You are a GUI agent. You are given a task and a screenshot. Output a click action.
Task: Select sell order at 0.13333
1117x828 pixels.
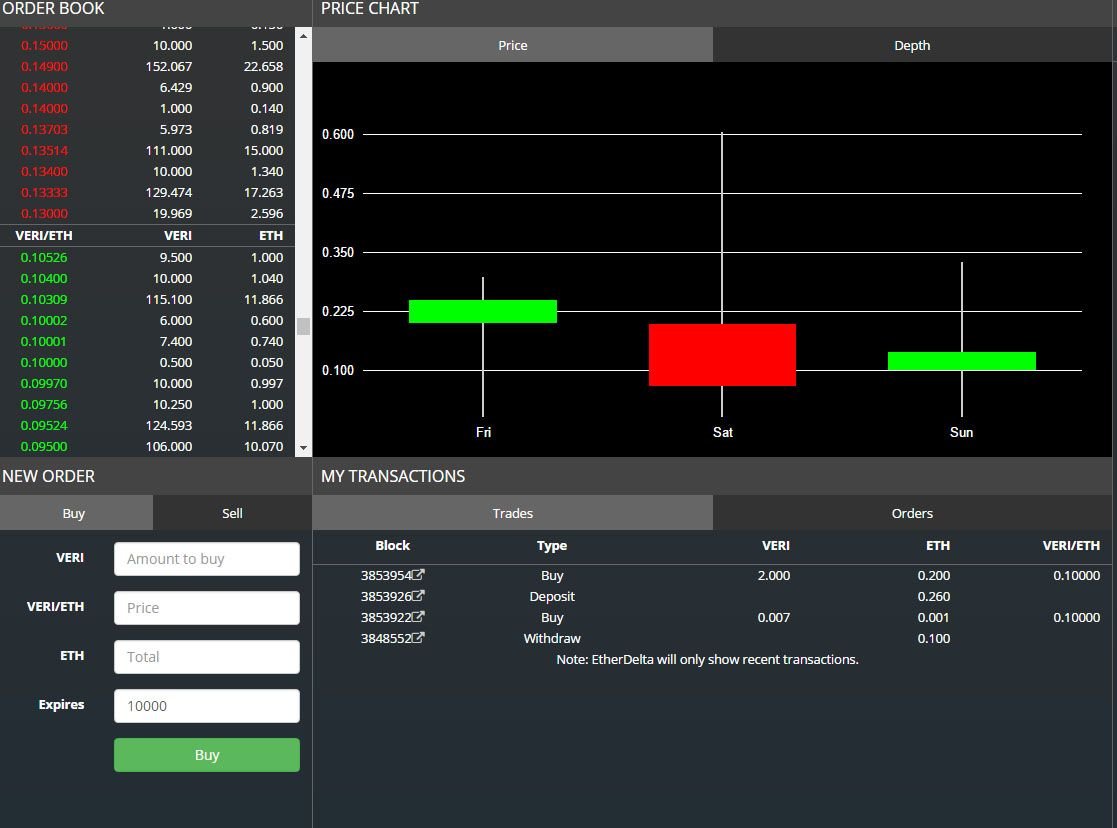[x=148, y=192]
